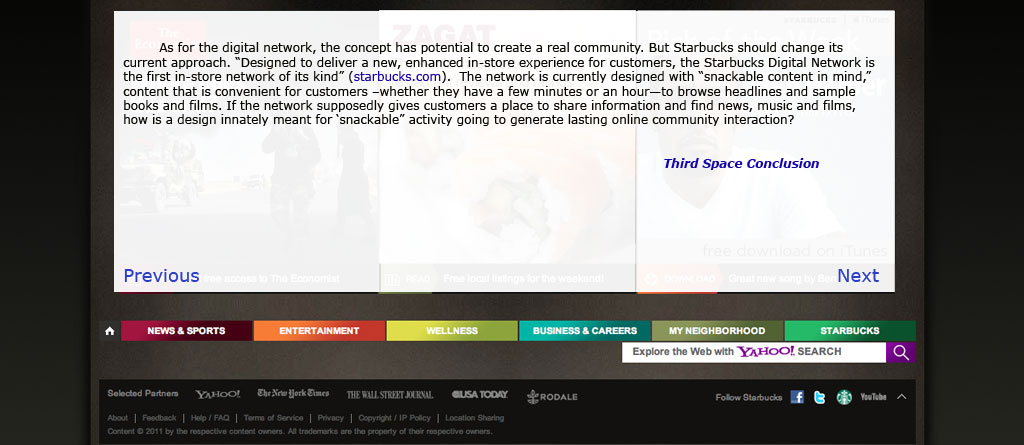Follow Starbucks on Facebook icon
This screenshot has height=445, width=1024.
pyautogui.click(x=797, y=397)
